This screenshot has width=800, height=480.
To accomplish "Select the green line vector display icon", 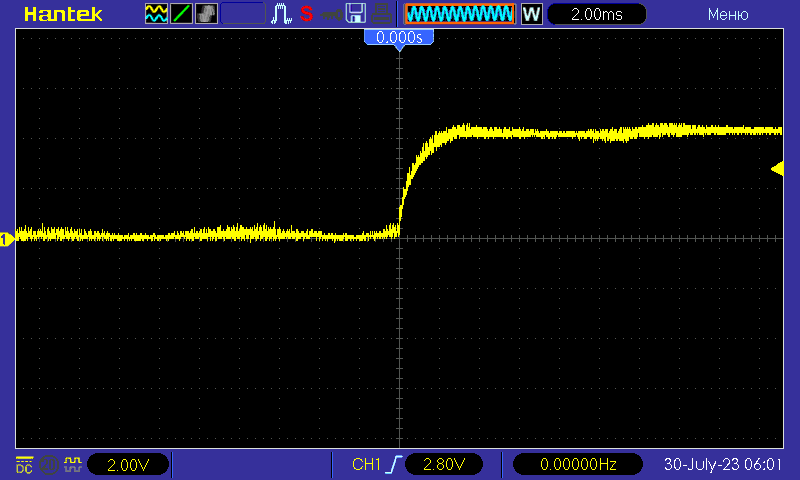I will pos(181,14).
